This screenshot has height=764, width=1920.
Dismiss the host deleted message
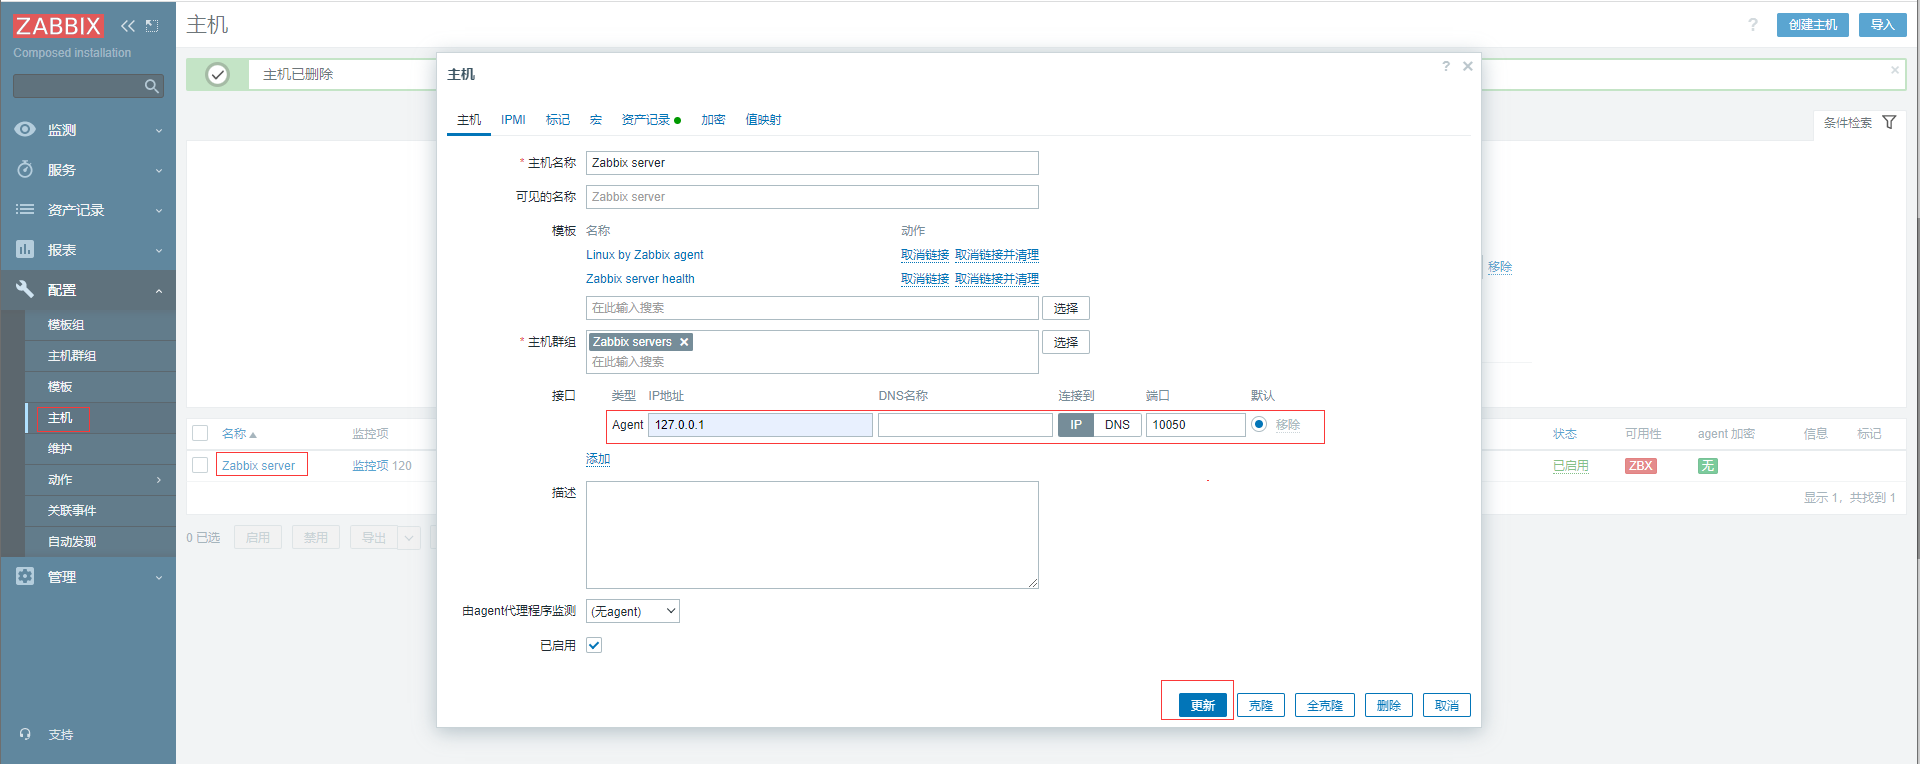click(x=1895, y=70)
